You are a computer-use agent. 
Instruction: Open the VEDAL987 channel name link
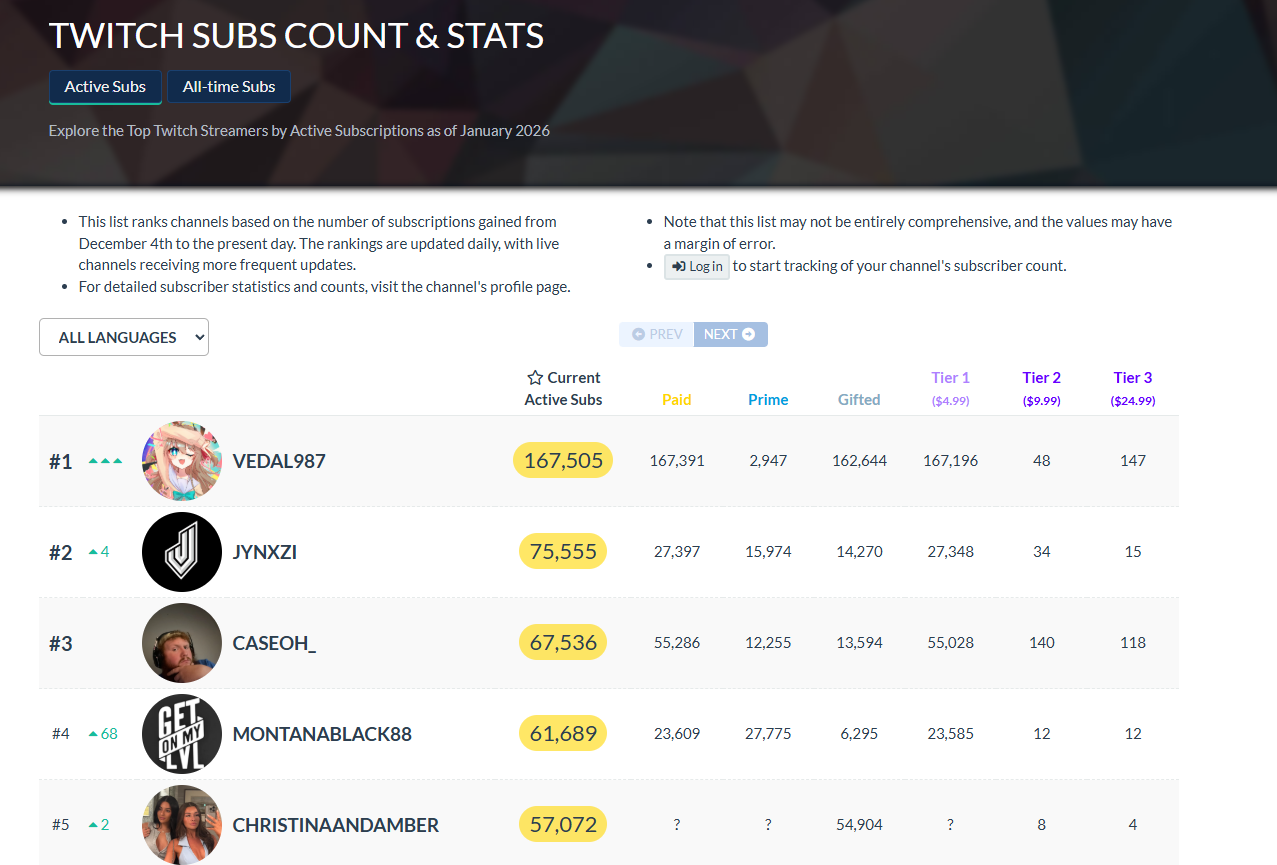279,461
